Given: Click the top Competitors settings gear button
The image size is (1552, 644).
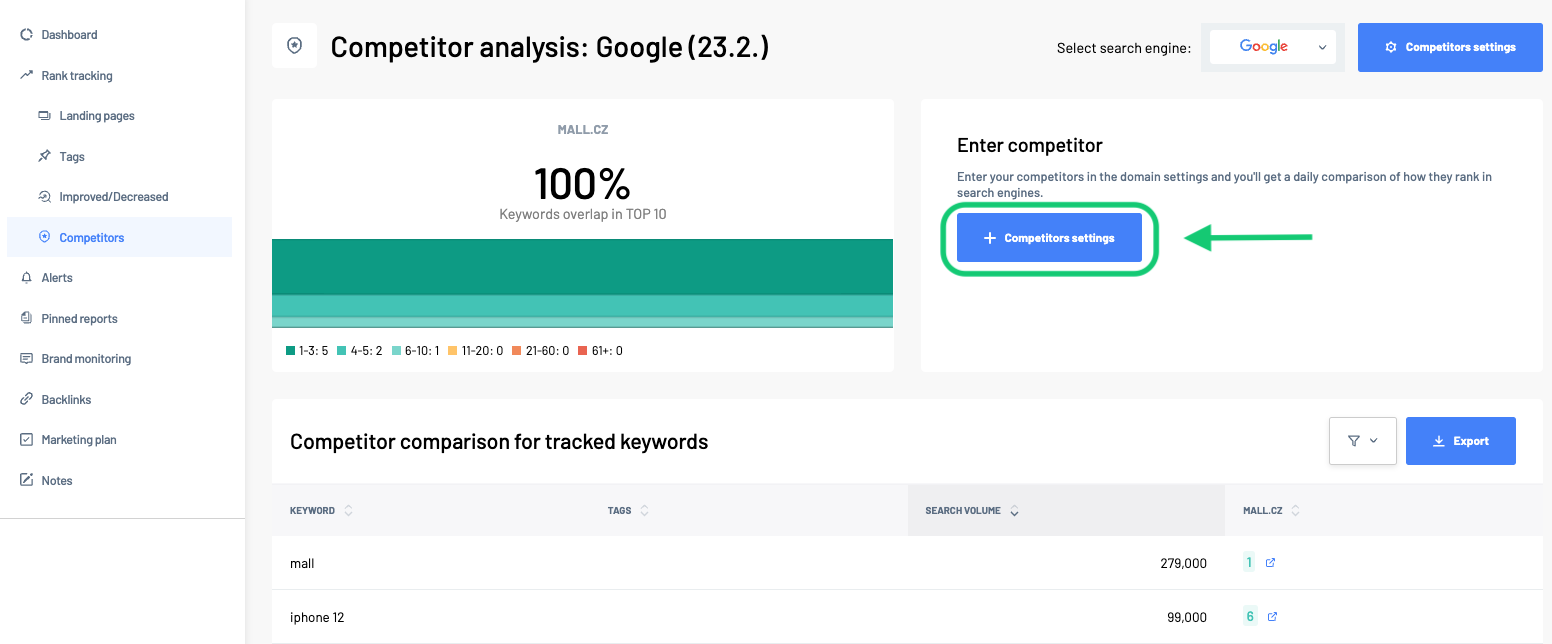Looking at the screenshot, I should click(x=1449, y=47).
